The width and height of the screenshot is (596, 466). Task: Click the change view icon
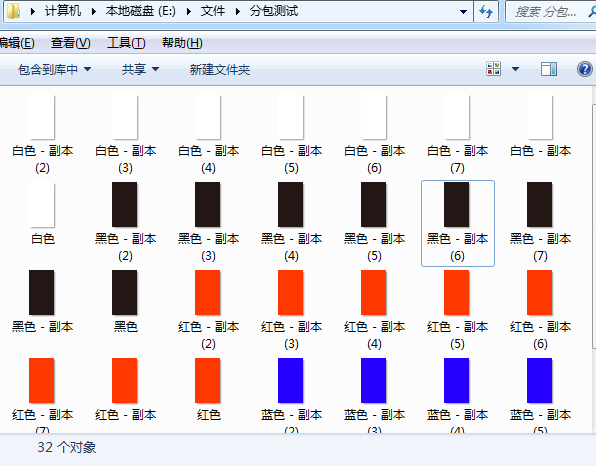493,69
